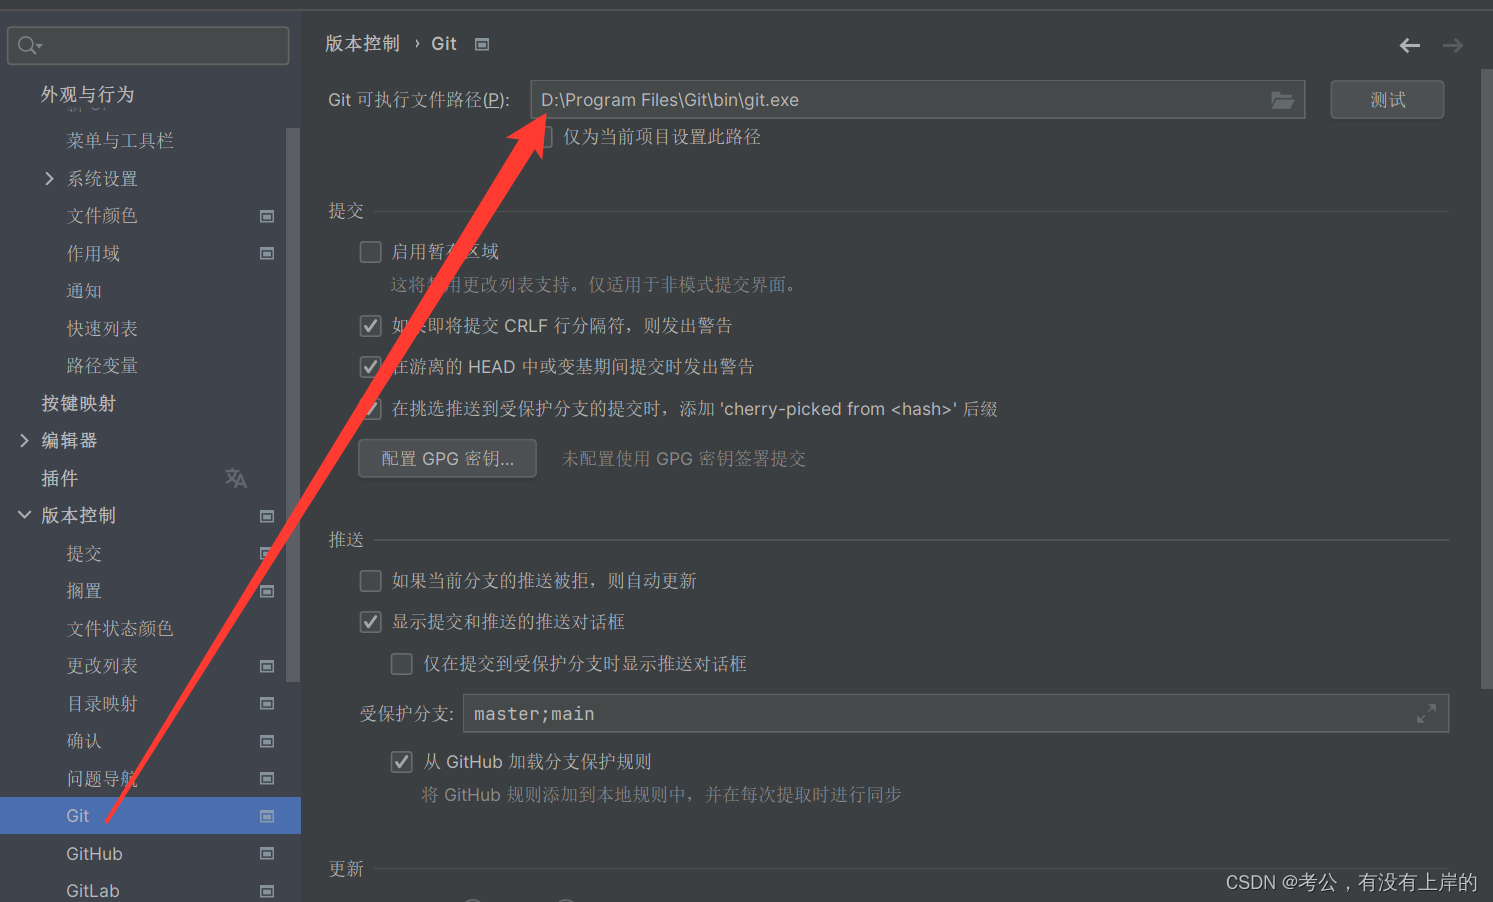Click the project-level icon next to Git breadcrumb
This screenshot has width=1493, height=902.
pos(482,44)
